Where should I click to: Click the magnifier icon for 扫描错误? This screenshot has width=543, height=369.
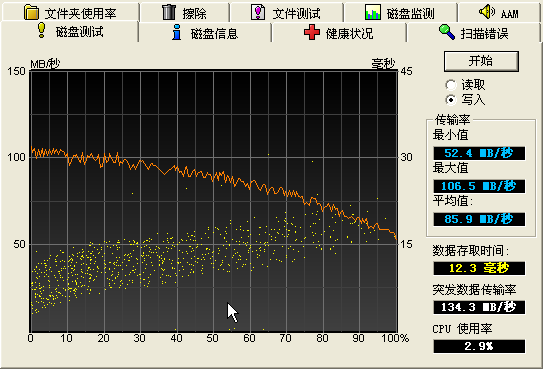[447, 32]
